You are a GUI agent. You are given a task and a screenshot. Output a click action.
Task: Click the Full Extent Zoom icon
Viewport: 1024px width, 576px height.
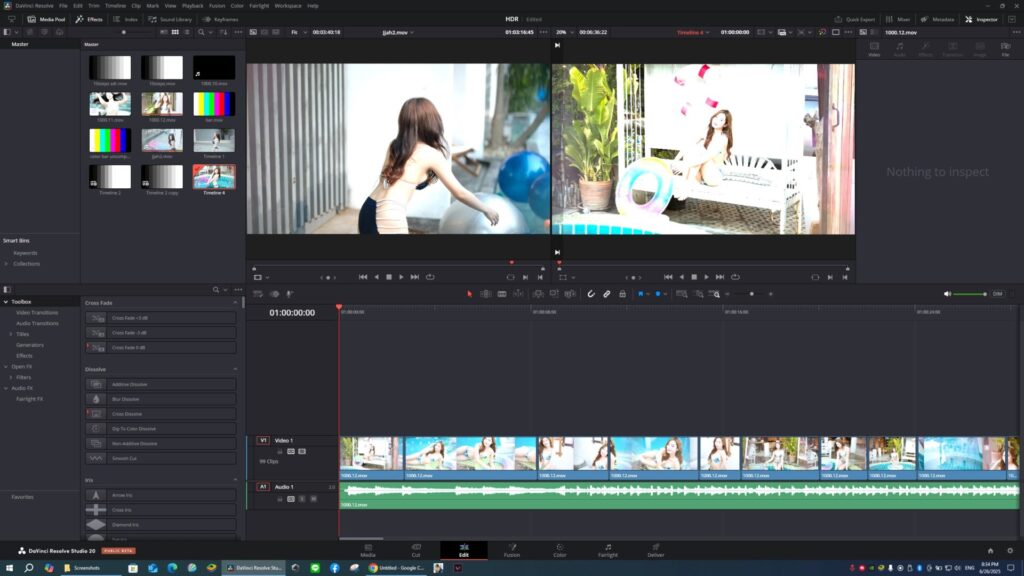[x=682, y=294]
